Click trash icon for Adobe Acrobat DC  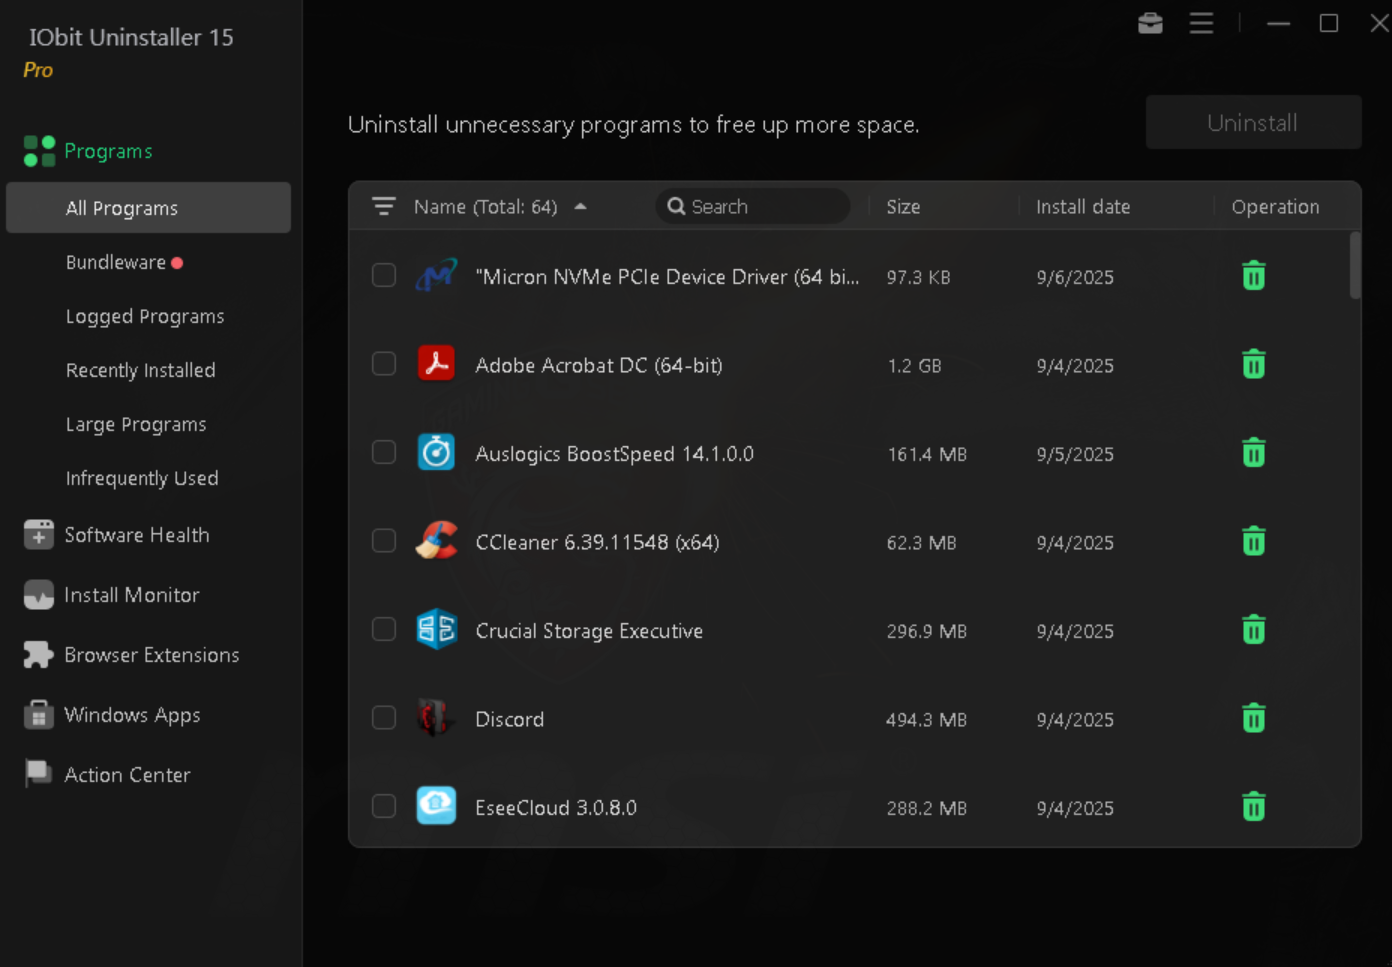(x=1253, y=364)
